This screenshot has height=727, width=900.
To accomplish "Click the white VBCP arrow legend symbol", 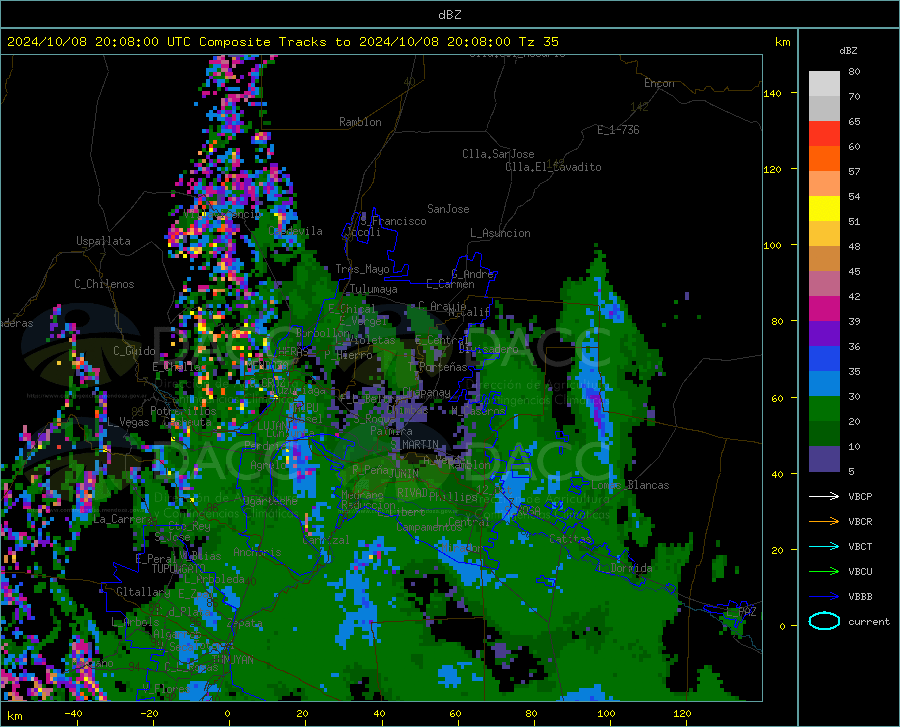I will tap(824, 496).
